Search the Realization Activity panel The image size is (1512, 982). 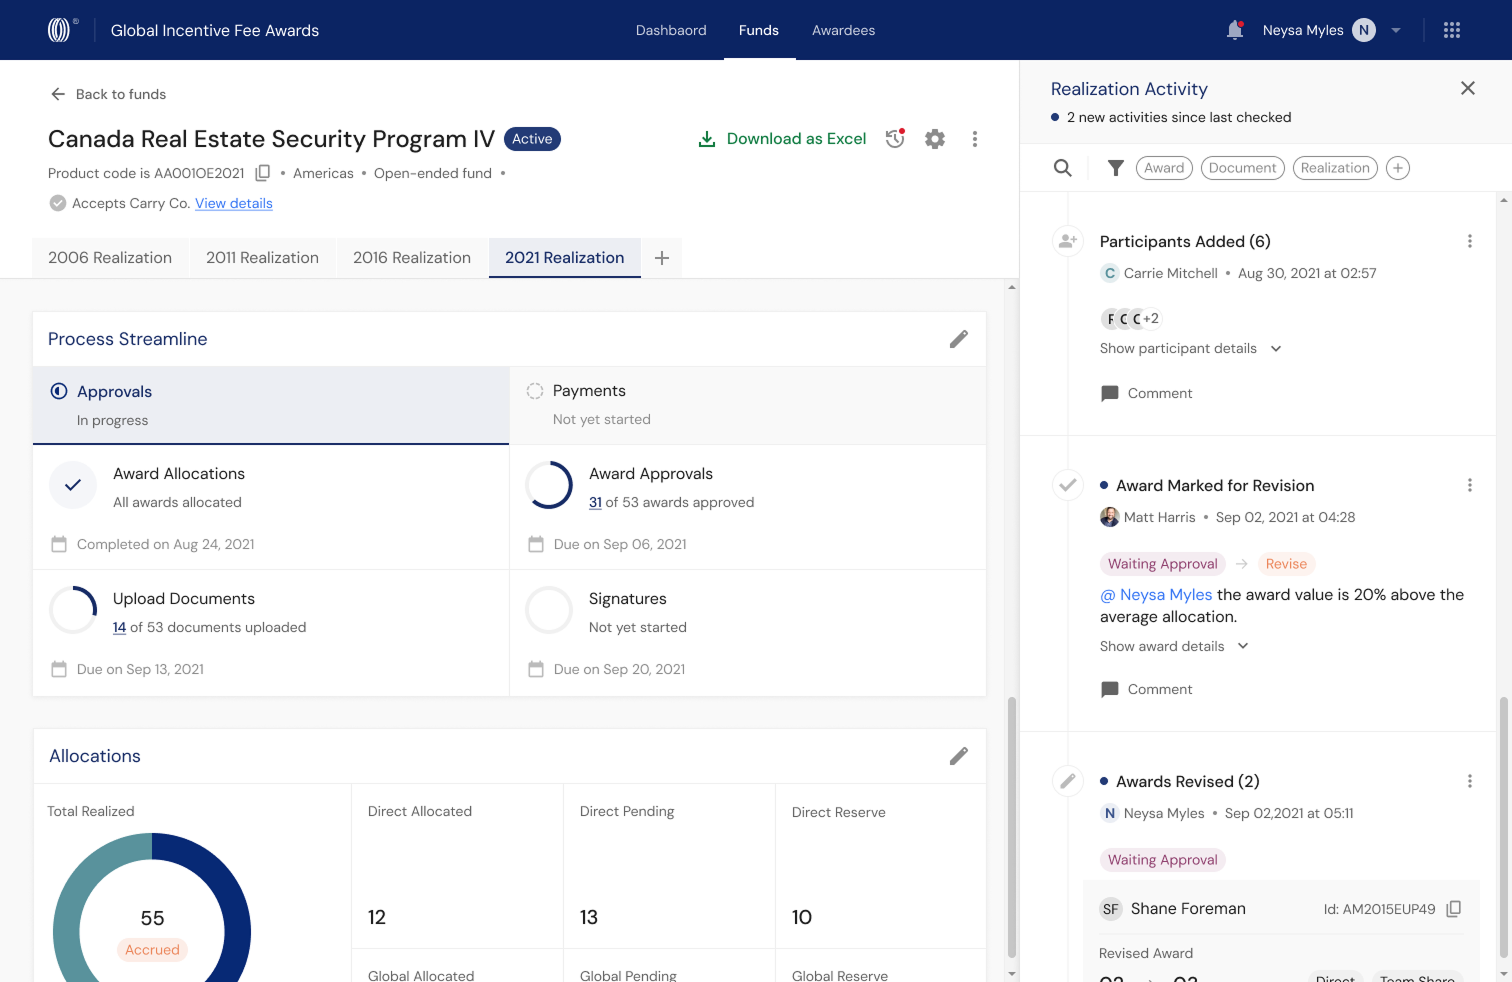1063,168
